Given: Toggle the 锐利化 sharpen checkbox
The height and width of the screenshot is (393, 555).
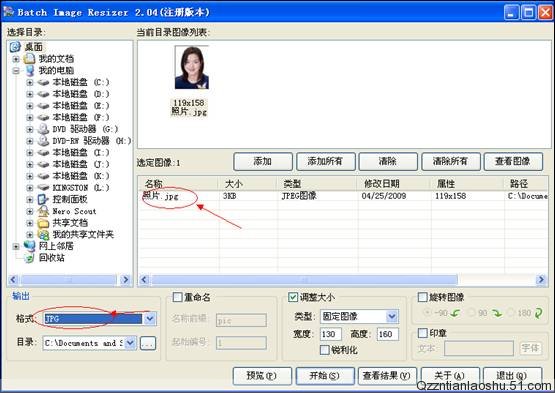Looking at the screenshot, I should pyautogui.click(x=325, y=350).
